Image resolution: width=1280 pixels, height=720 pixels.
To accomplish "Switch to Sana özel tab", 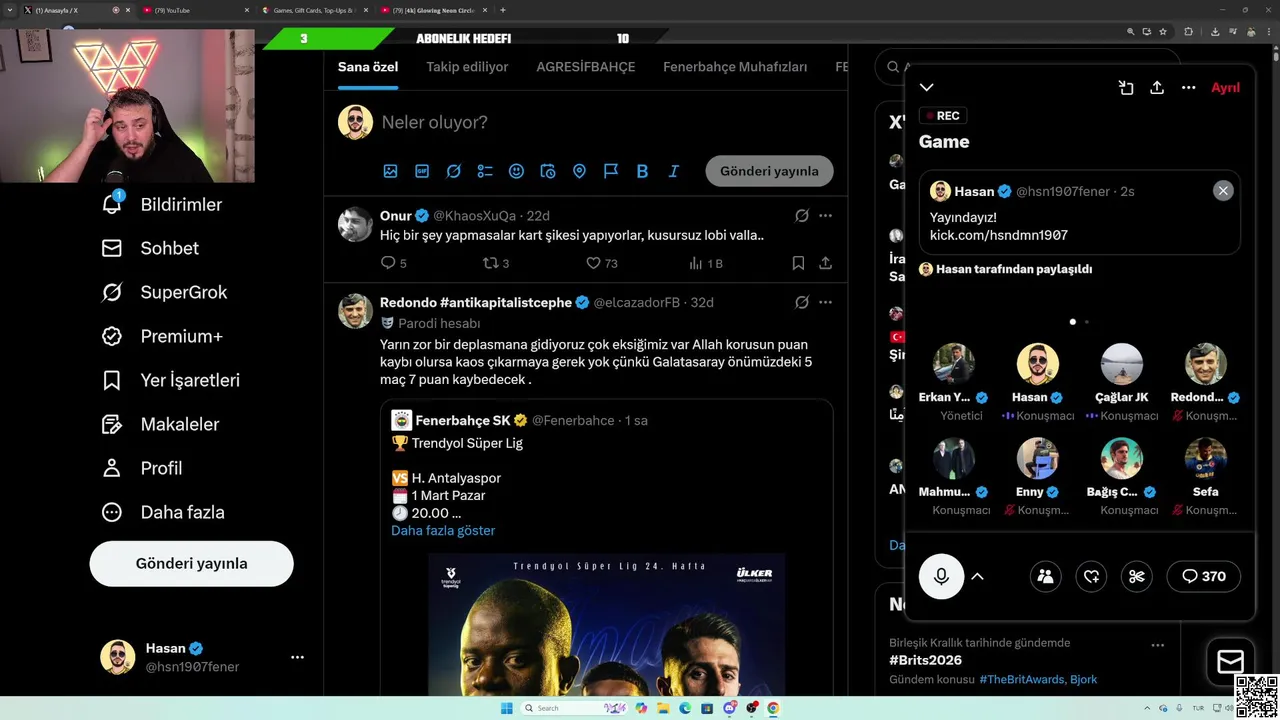I will point(368,67).
